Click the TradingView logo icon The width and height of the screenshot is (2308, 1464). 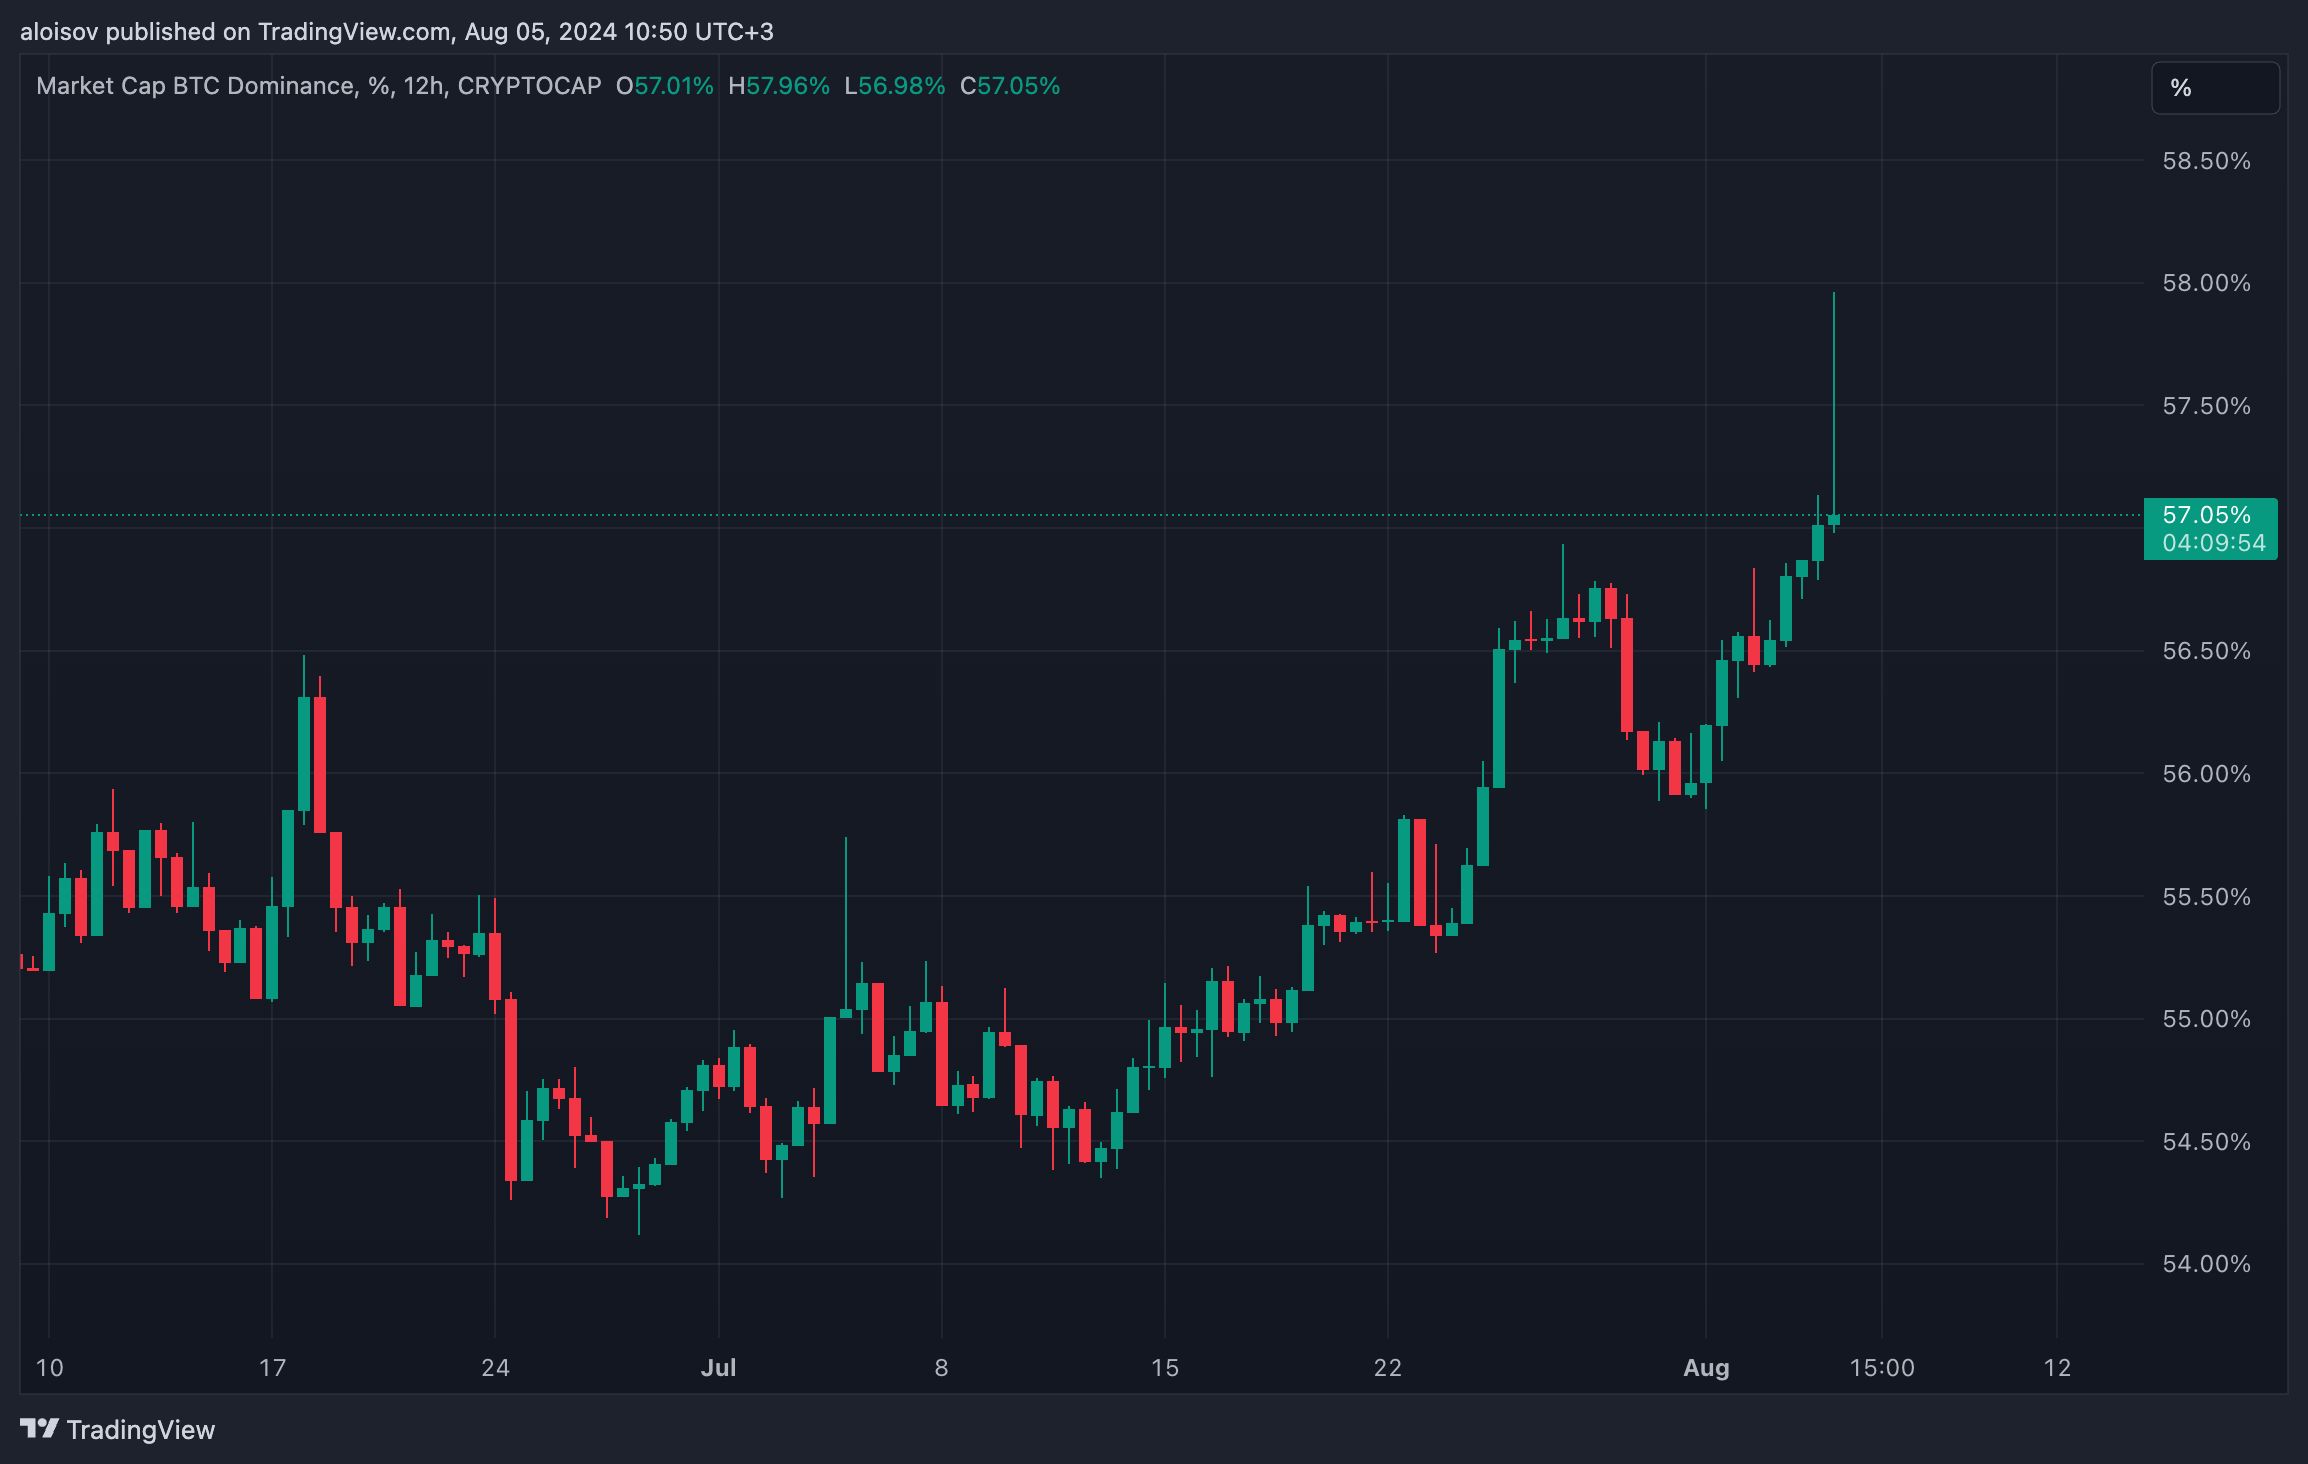40,1429
